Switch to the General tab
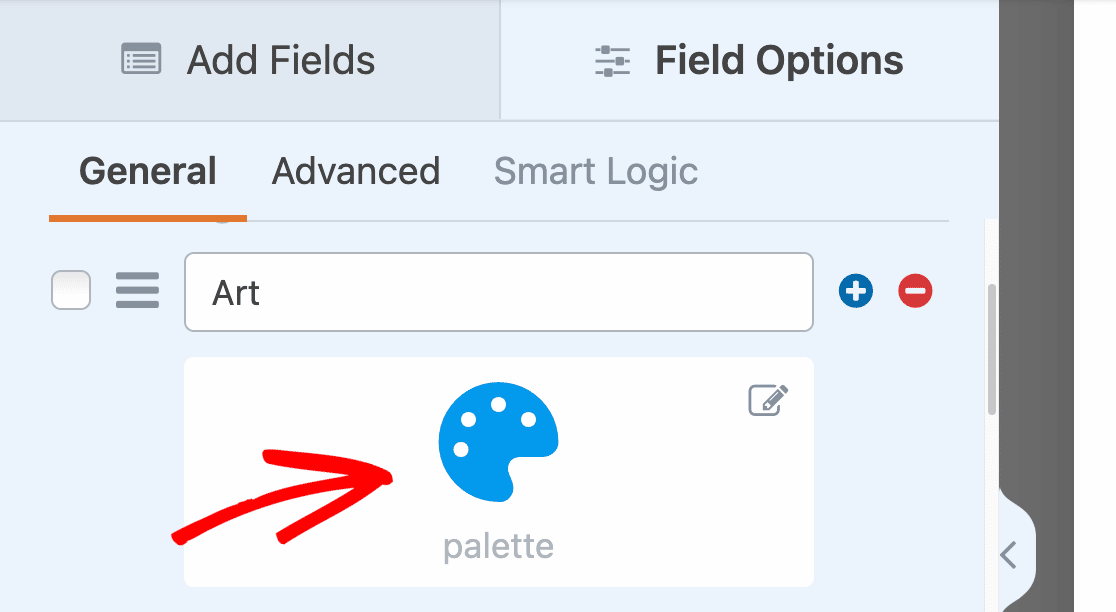 pyautogui.click(x=148, y=172)
